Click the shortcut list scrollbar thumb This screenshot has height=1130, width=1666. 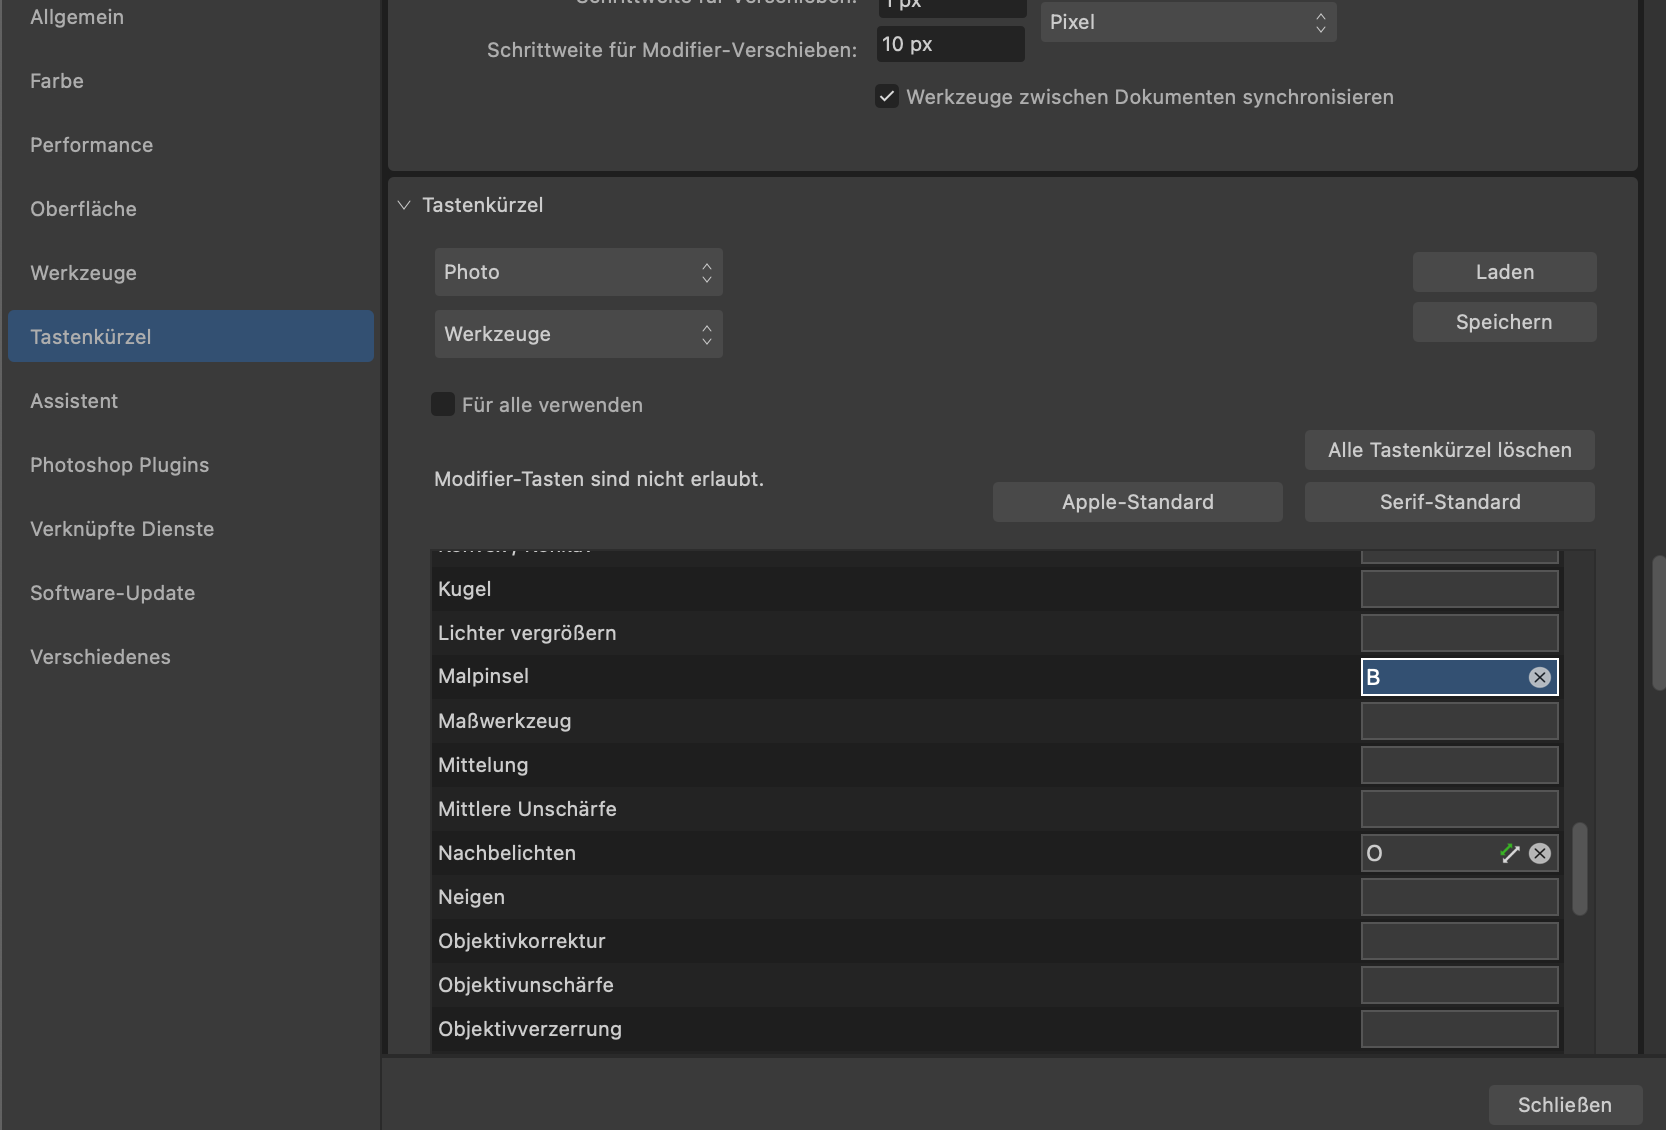1580,869
